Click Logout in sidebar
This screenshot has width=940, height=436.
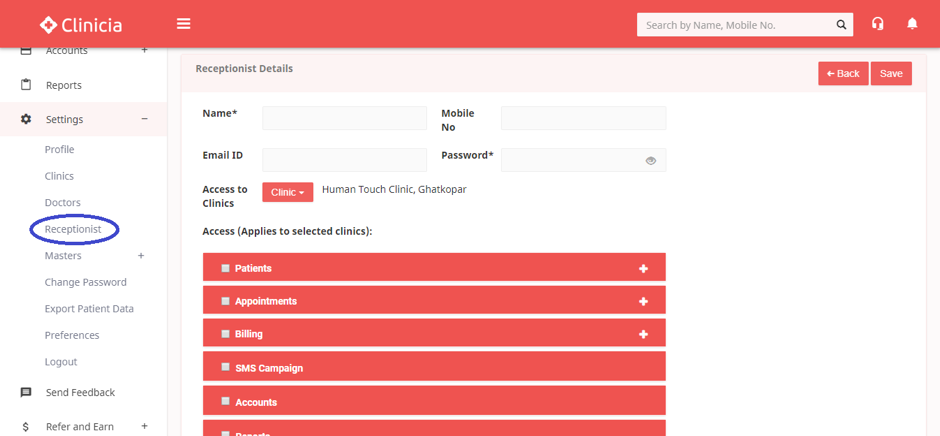click(61, 362)
